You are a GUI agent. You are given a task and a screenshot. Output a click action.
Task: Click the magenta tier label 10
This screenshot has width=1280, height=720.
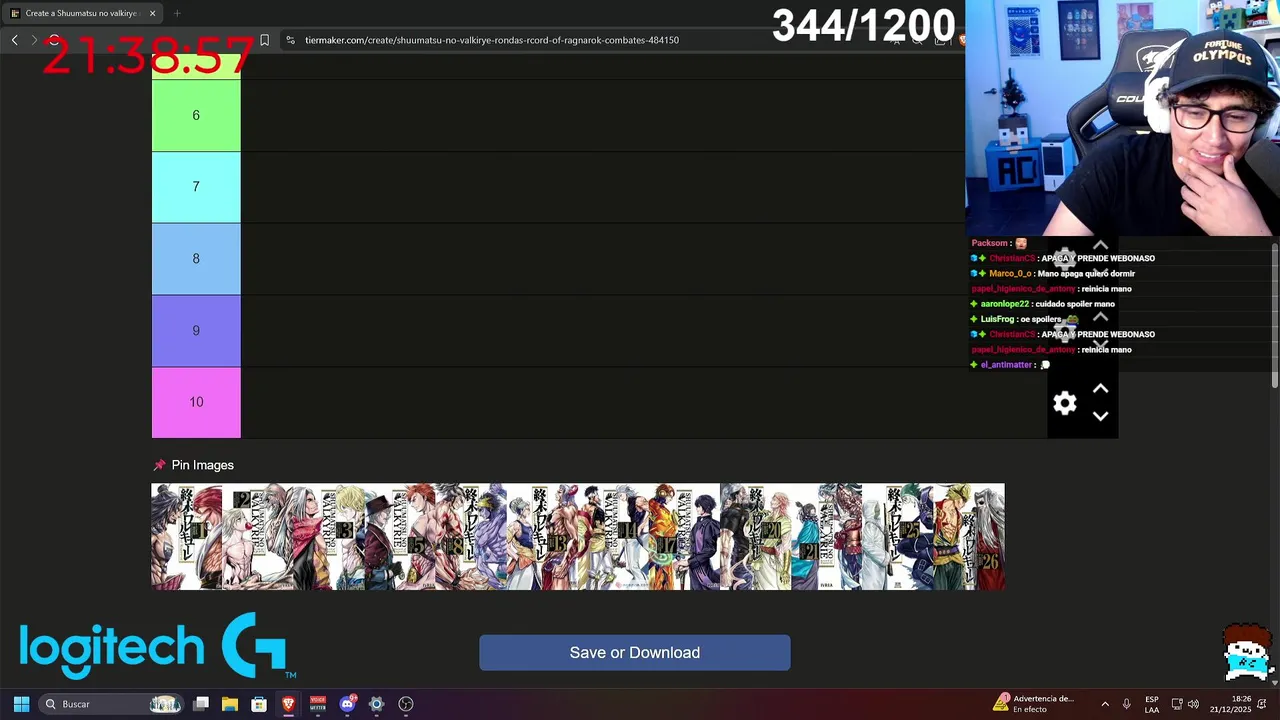tap(196, 403)
